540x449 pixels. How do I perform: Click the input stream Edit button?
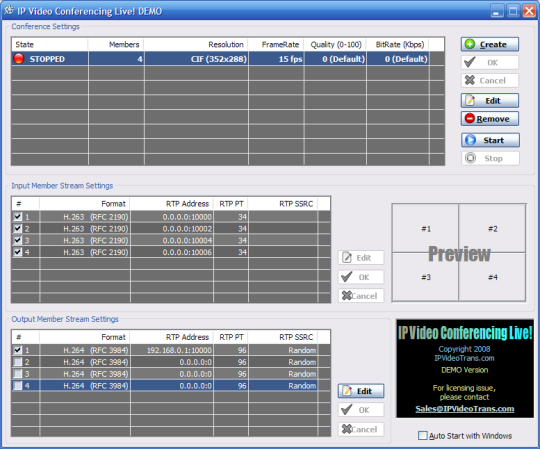tap(361, 258)
